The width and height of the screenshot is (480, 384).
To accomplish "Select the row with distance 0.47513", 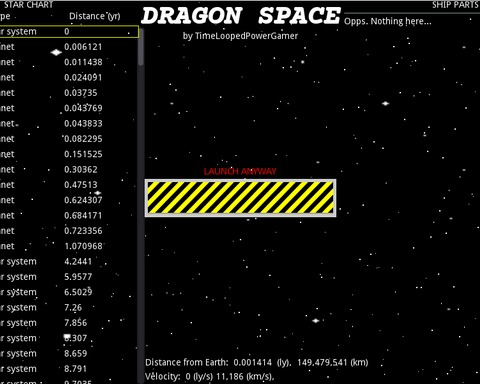I will pos(69,185).
